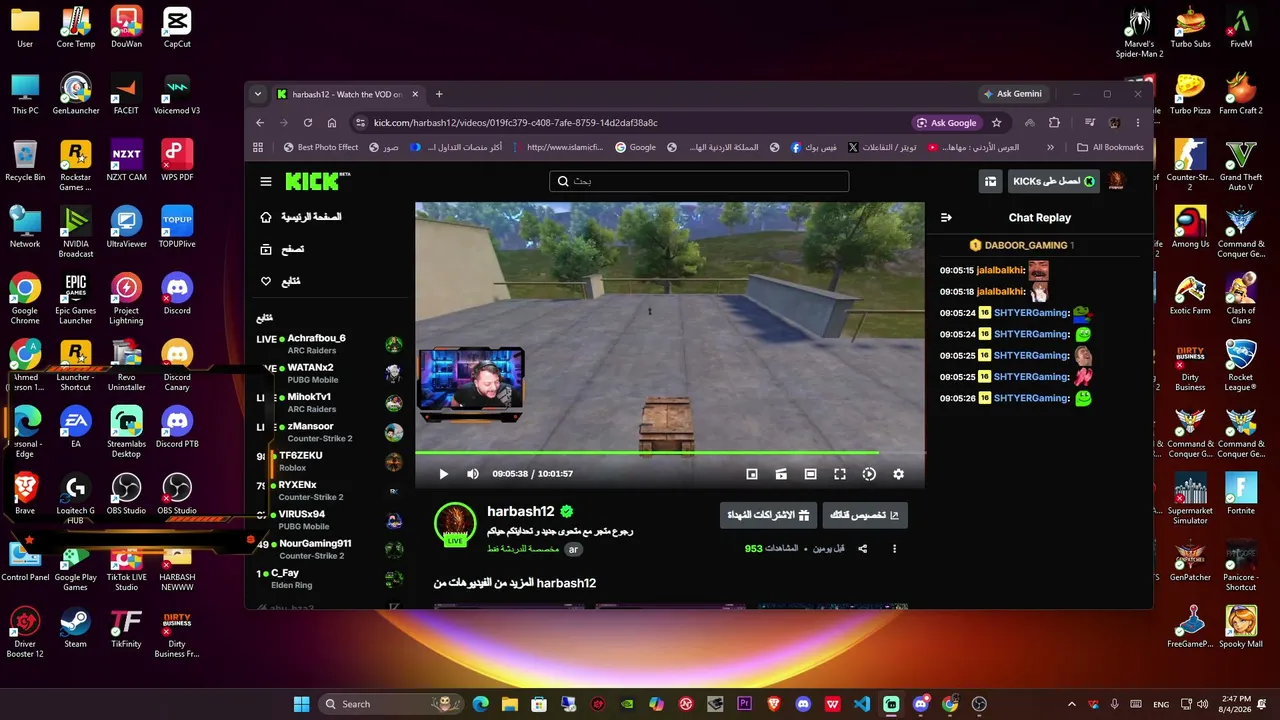Open Brave browser from the taskbar
This screenshot has height=720, width=1280.
773,704
